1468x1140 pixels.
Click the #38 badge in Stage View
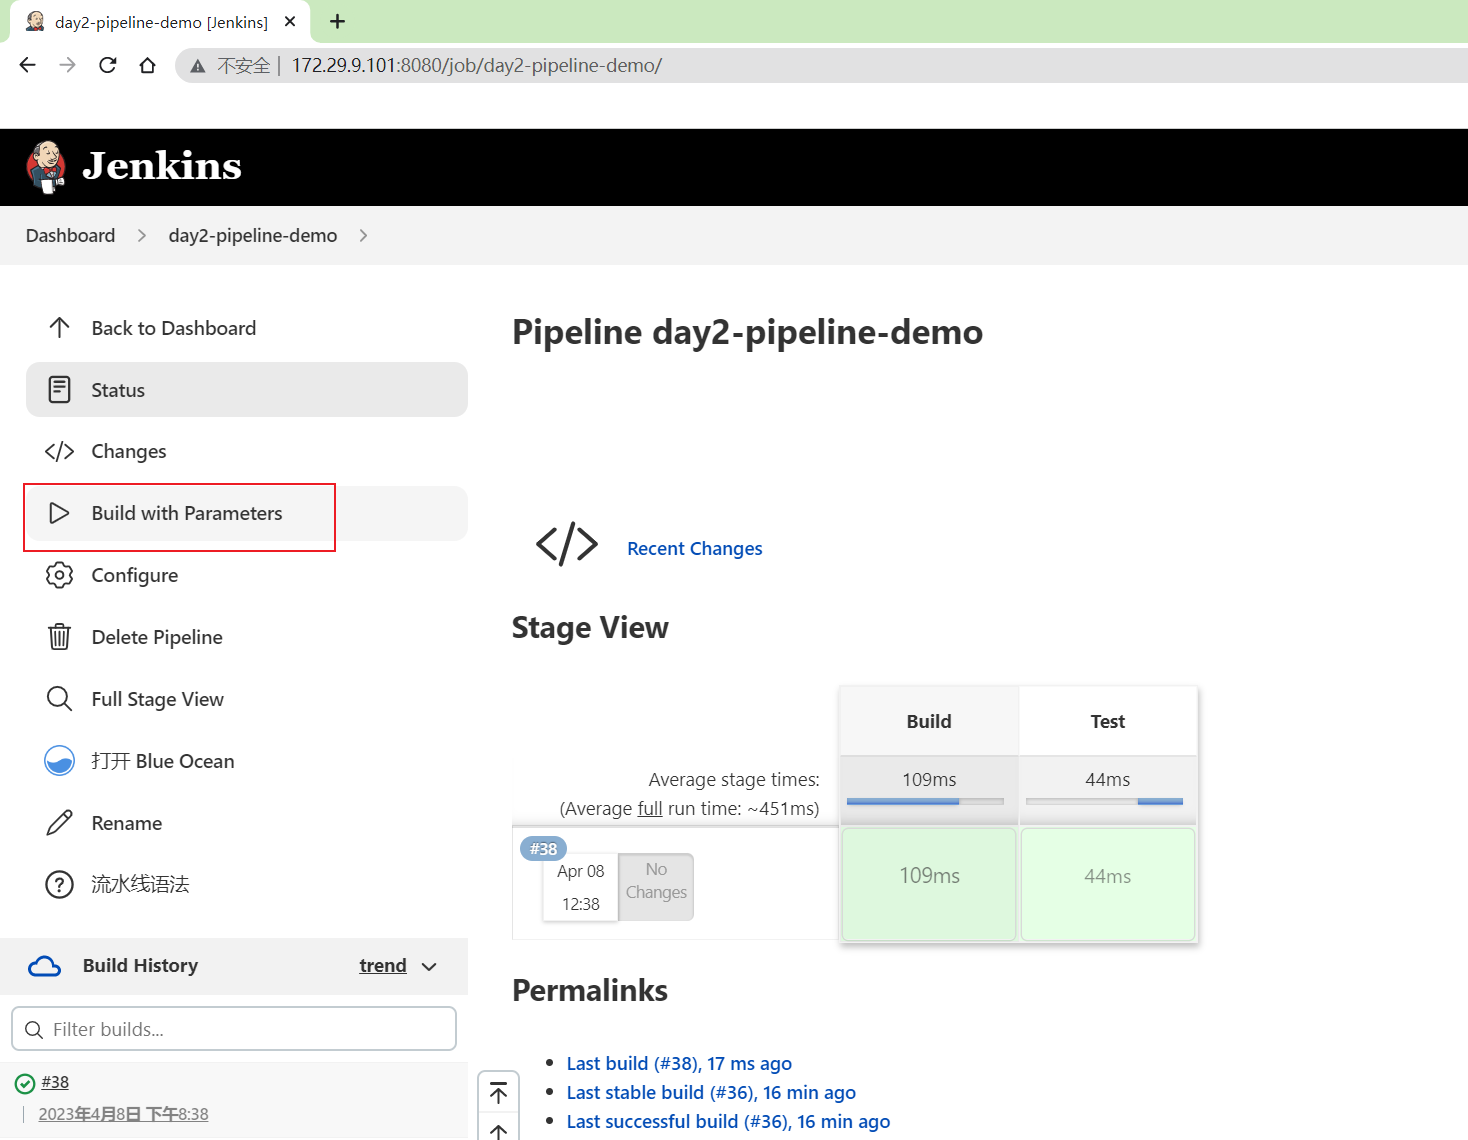[543, 849]
